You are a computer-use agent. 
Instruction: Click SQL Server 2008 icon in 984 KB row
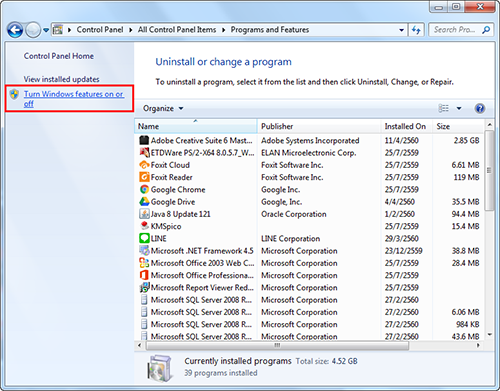coord(144,324)
